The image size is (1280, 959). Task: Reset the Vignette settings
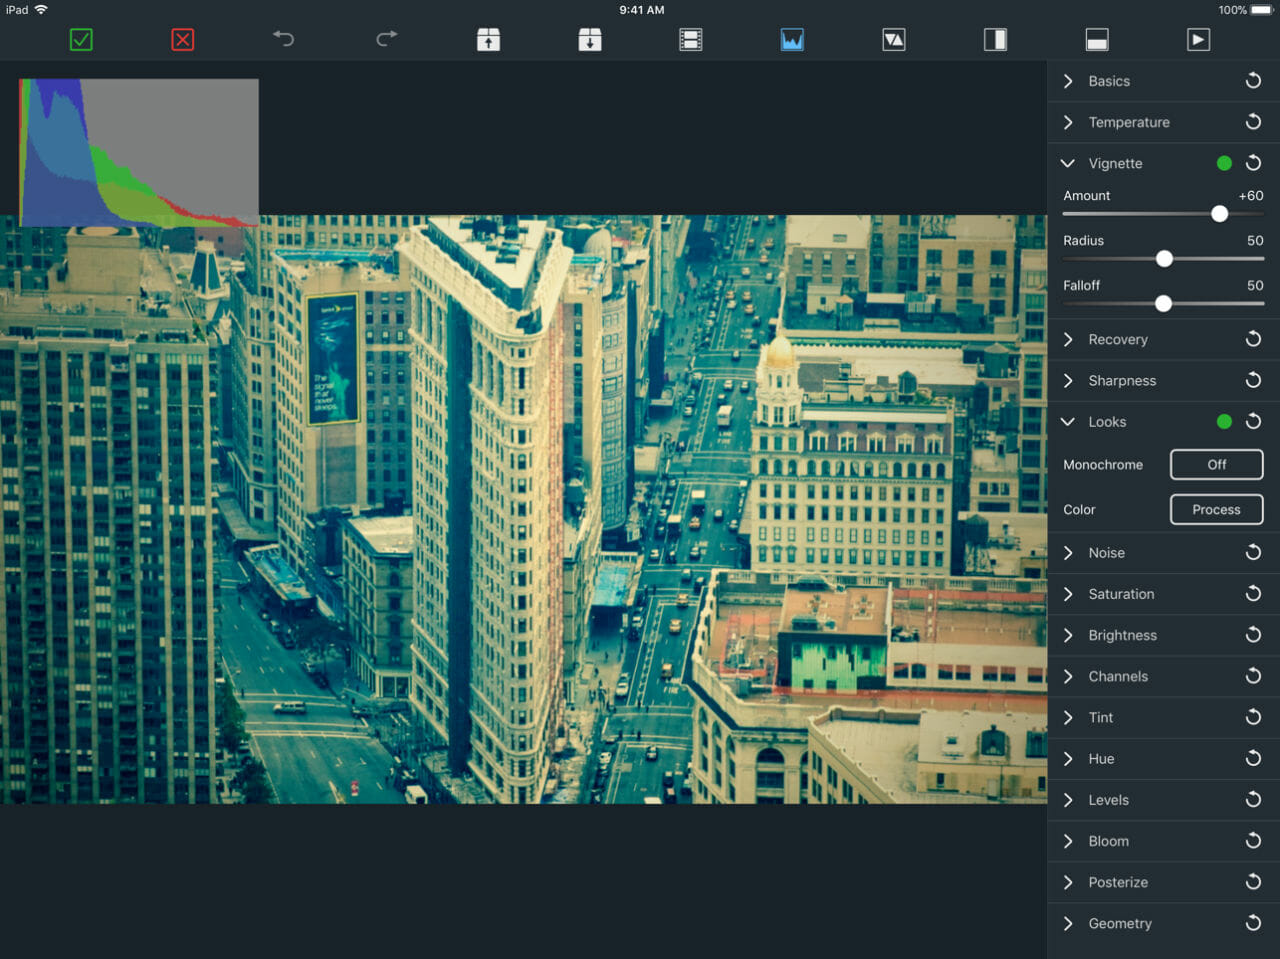point(1253,163)
